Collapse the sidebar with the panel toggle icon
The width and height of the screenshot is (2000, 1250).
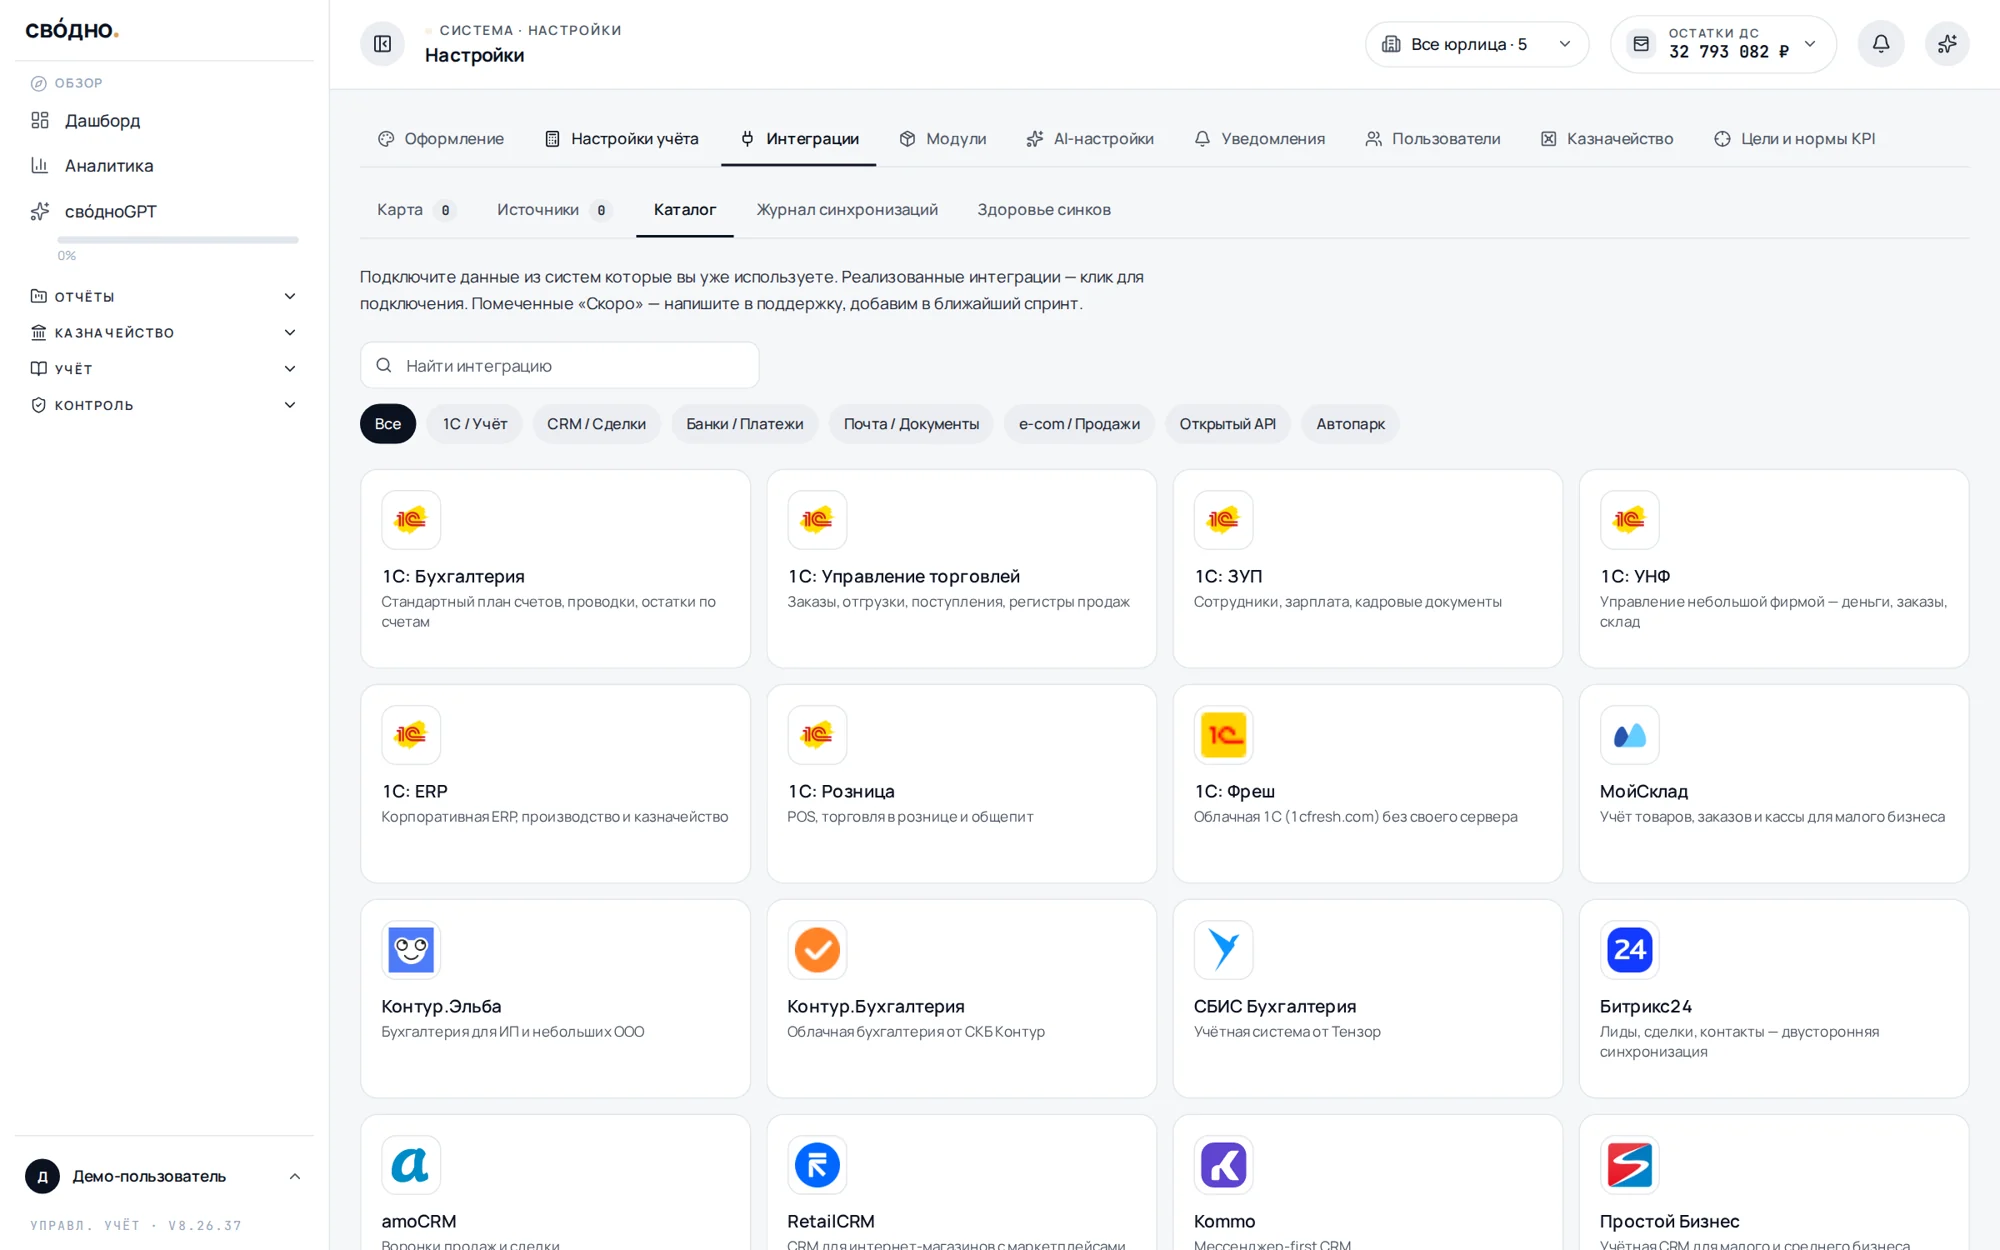click(x=382, y=44)
